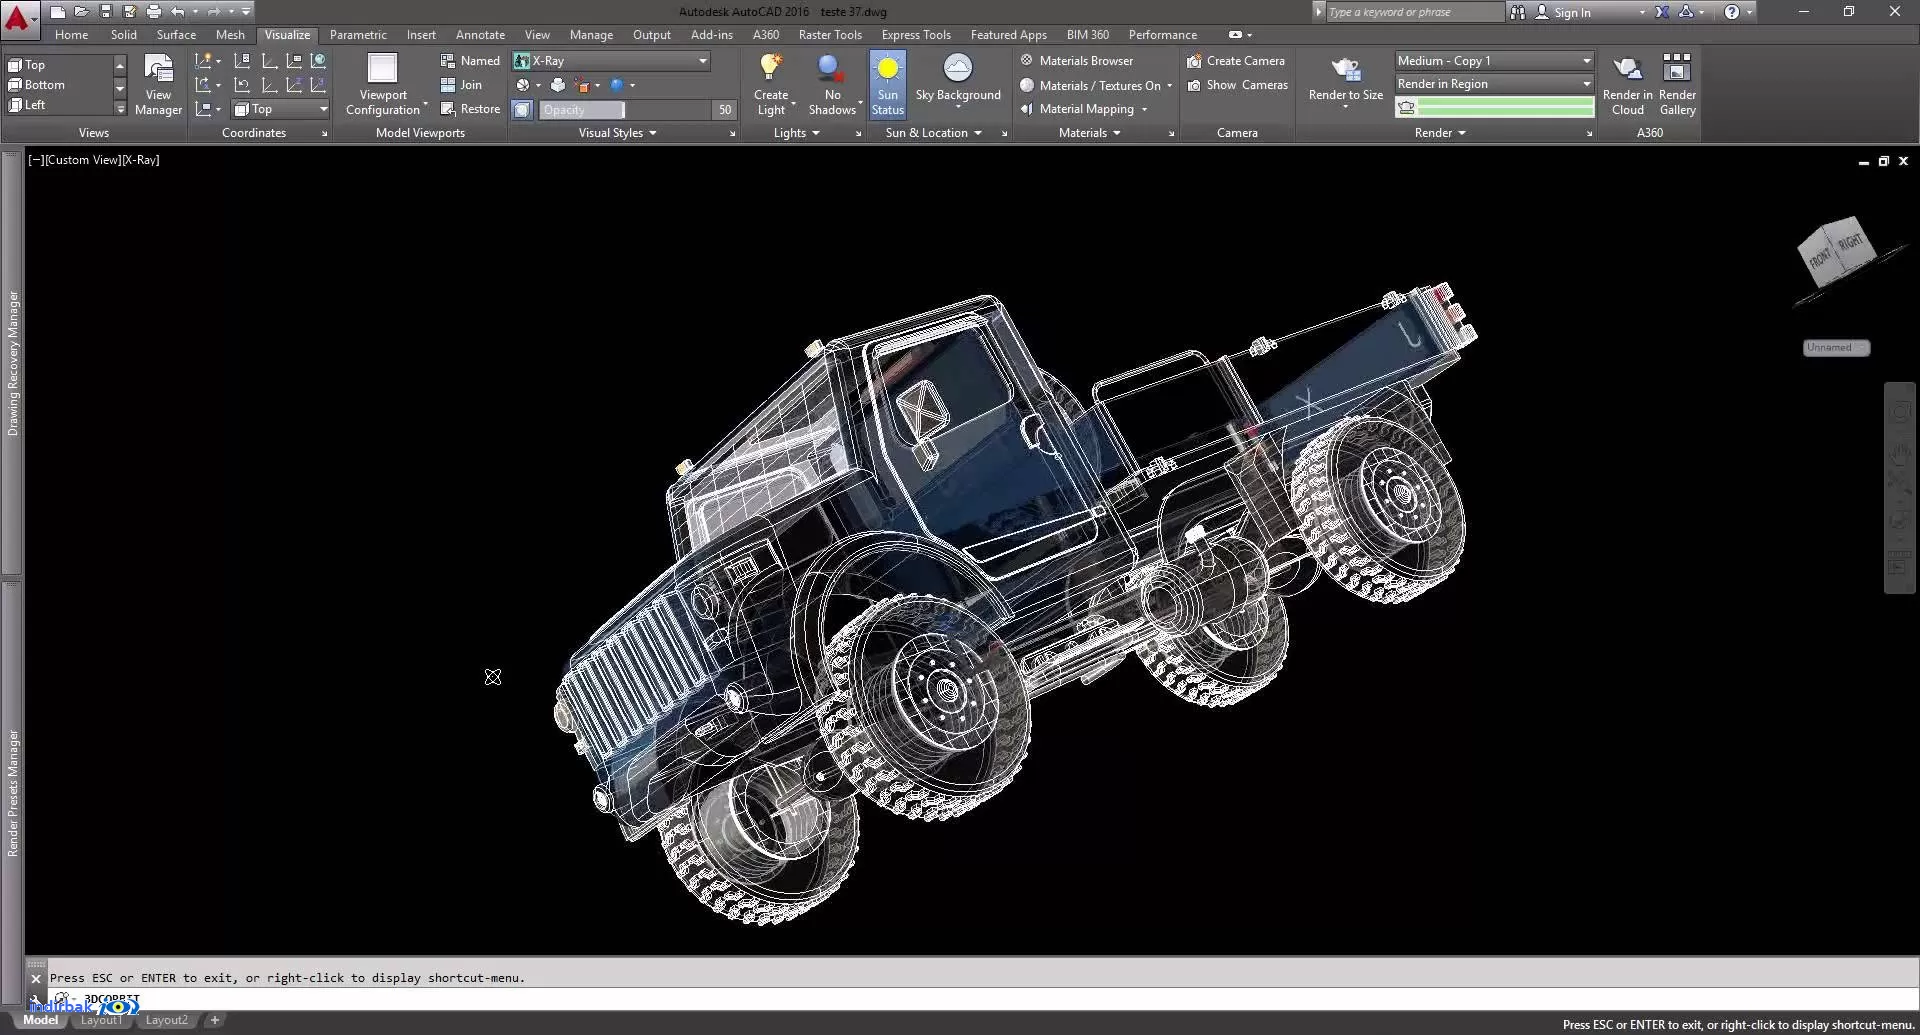This screenshot has height=1035, width=1920.
Task: Click the Undo arrow icon
Action: [177, 12]
